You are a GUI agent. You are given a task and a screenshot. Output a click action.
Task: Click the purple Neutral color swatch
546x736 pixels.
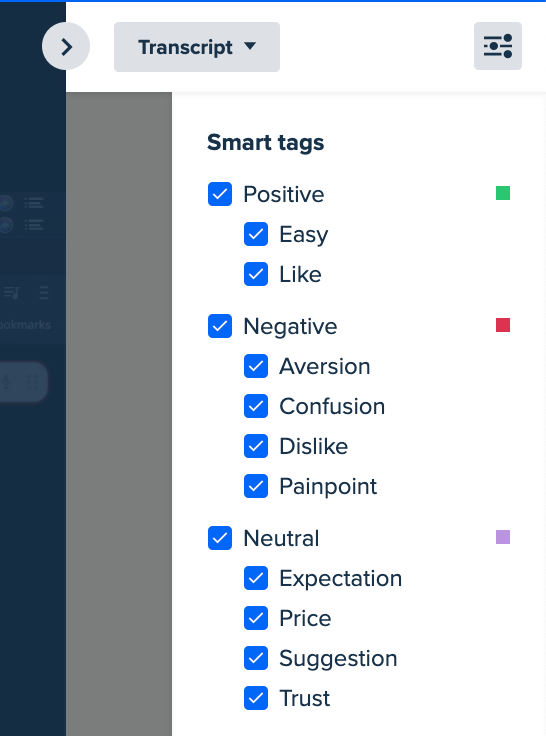503,537
